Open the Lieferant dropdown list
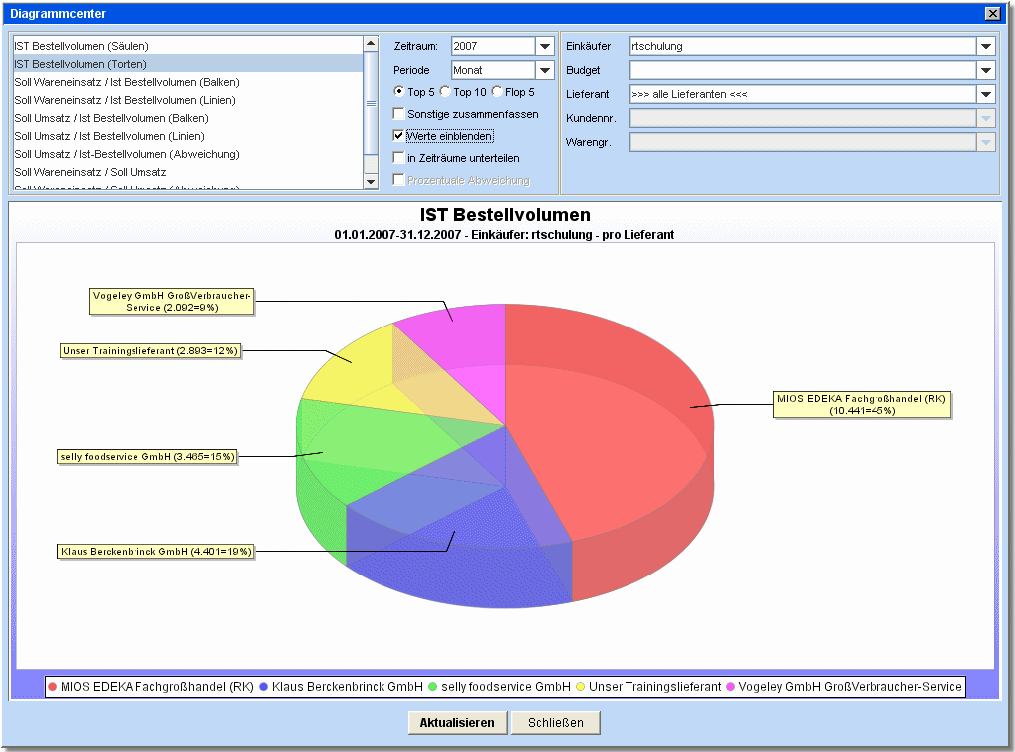Screen dimensions: 1015x752 (986, 95)
